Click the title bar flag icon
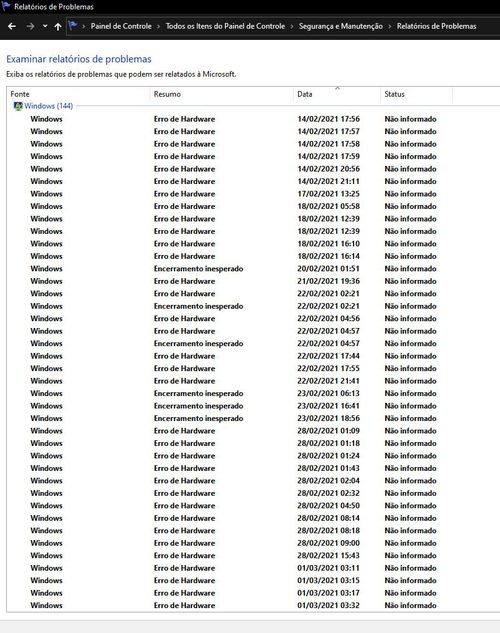The image size is (500, 633). click(6, 6)
